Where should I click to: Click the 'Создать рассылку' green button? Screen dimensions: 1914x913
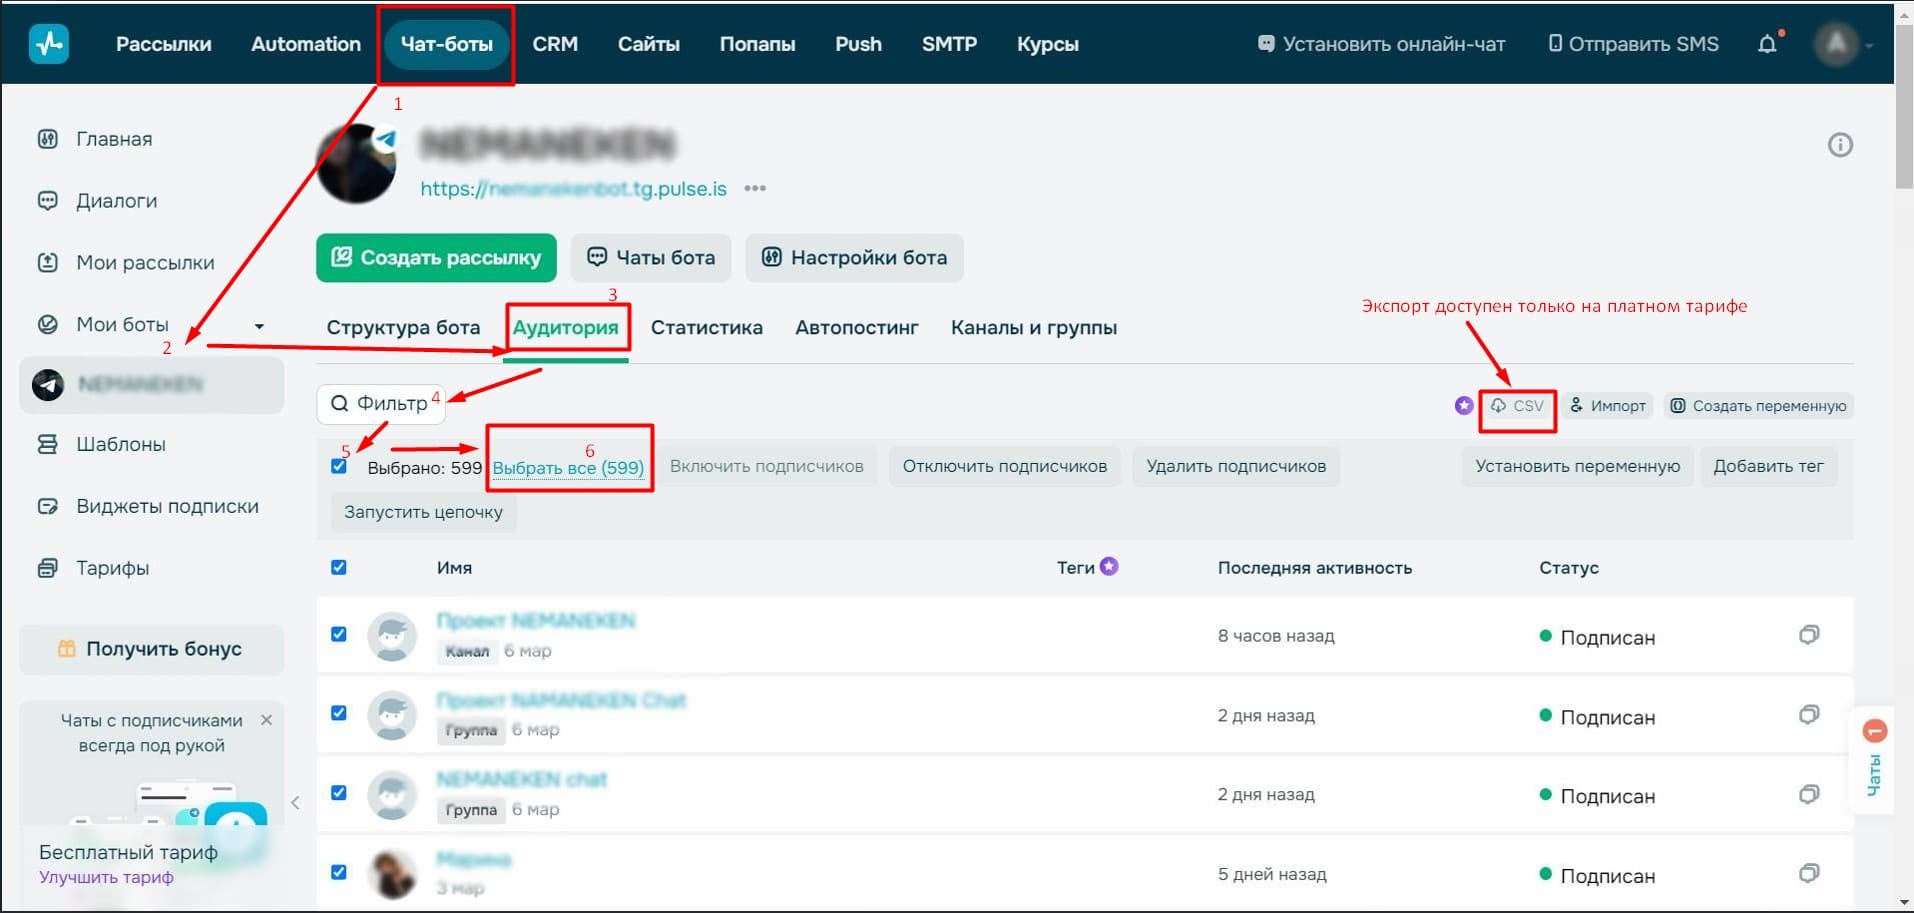point(436,258)
